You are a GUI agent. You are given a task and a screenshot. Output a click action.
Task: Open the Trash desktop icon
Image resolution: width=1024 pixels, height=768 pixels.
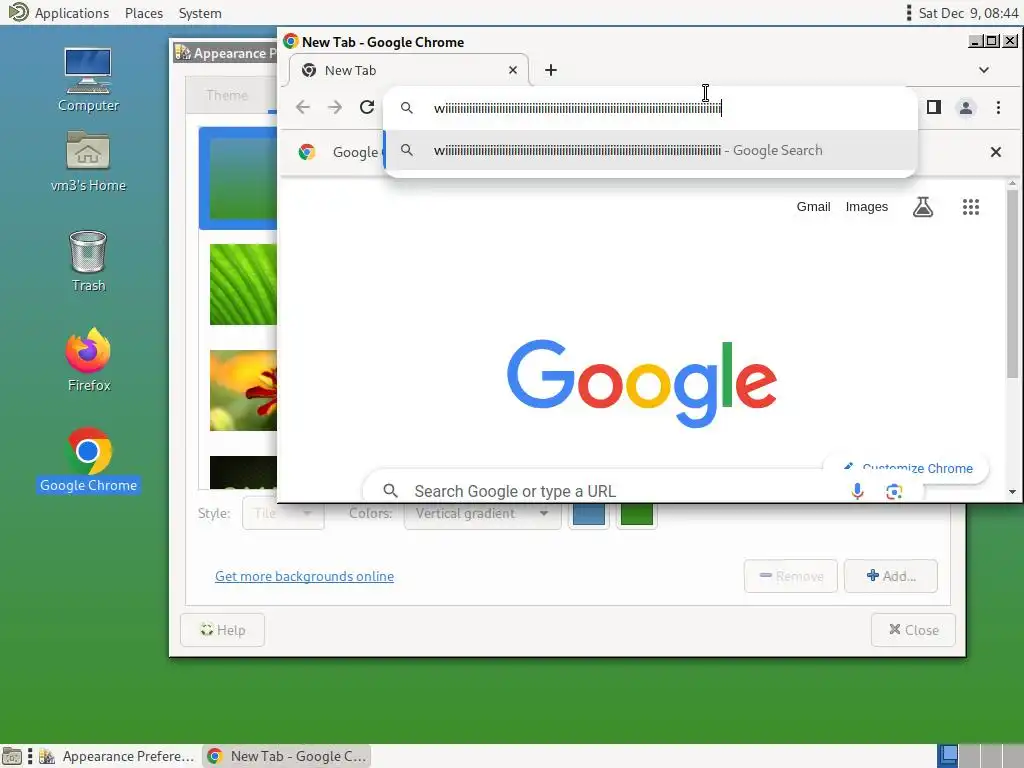88,261
